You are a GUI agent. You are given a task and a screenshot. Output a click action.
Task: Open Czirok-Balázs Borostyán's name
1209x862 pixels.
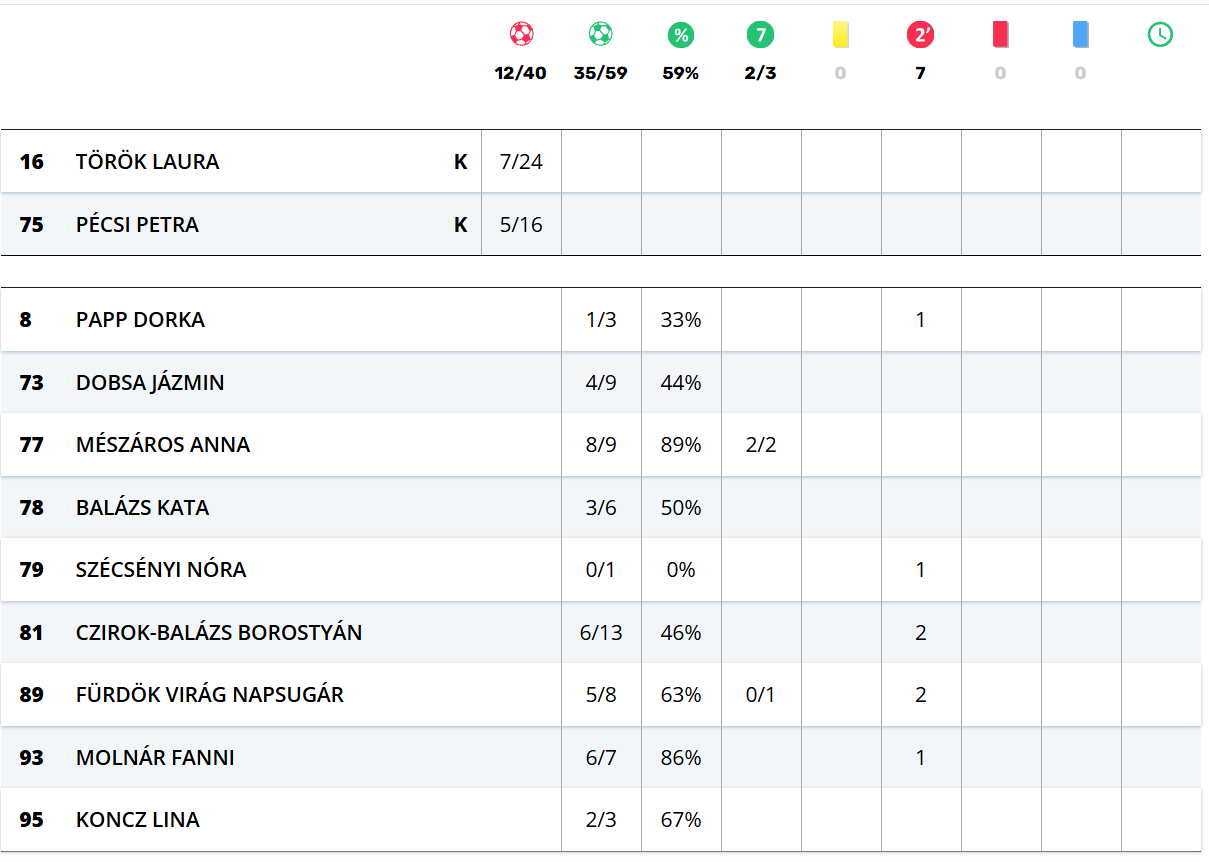coord(219,633)
